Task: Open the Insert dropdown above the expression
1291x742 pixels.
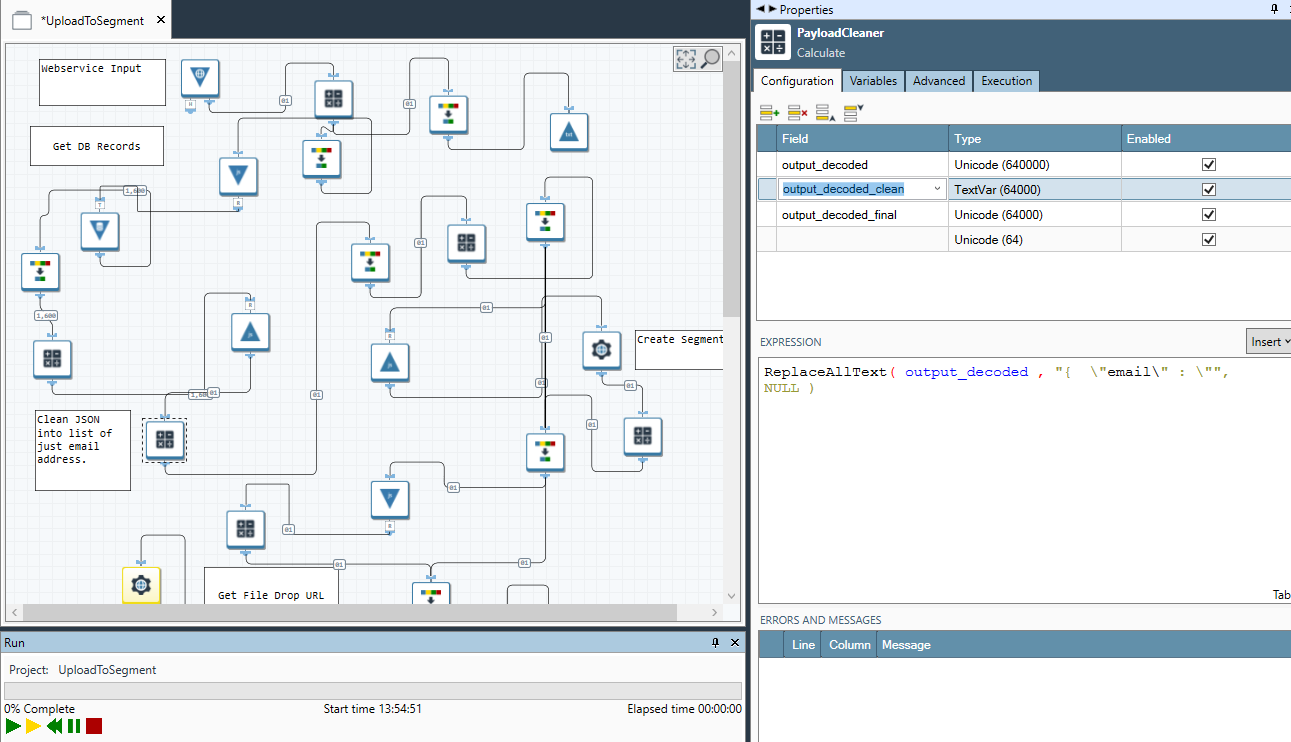Action: click(1270, 342)
